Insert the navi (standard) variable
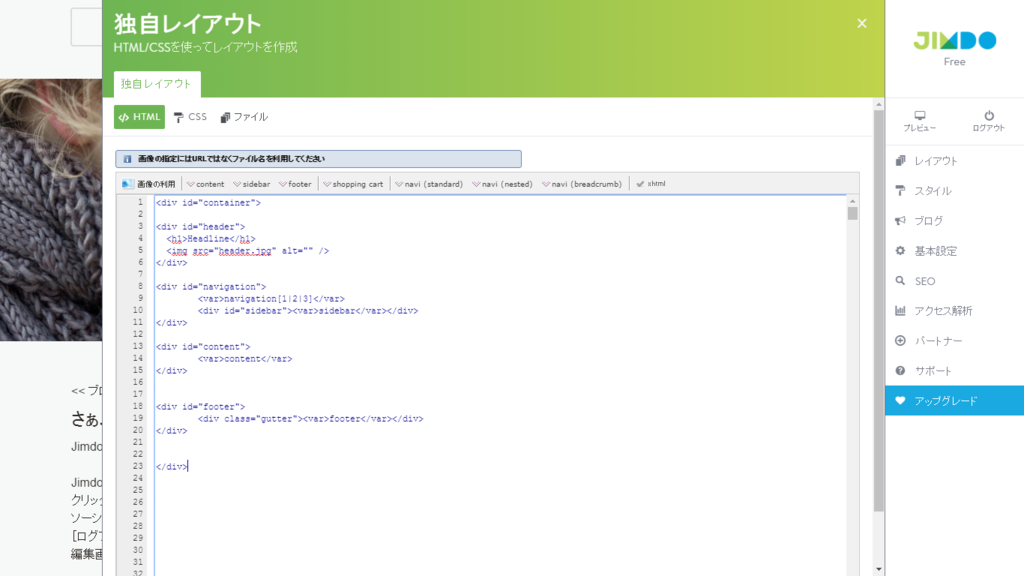Screen dimensions: 1024x576 click(428, 184)
